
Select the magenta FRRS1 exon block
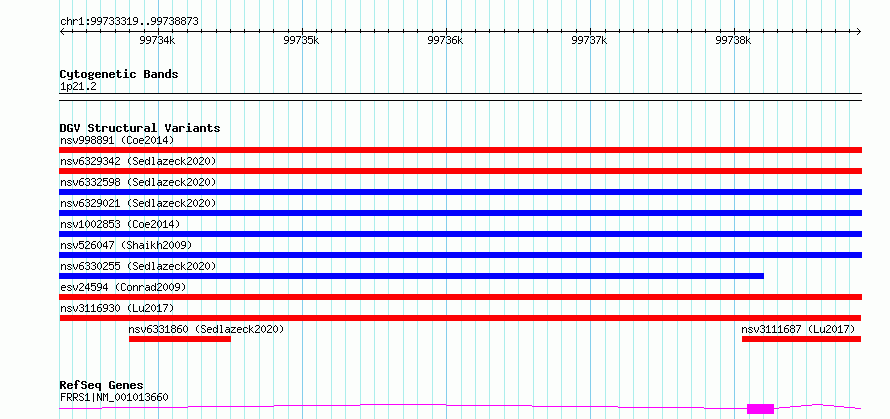click(x=761, y=409)
